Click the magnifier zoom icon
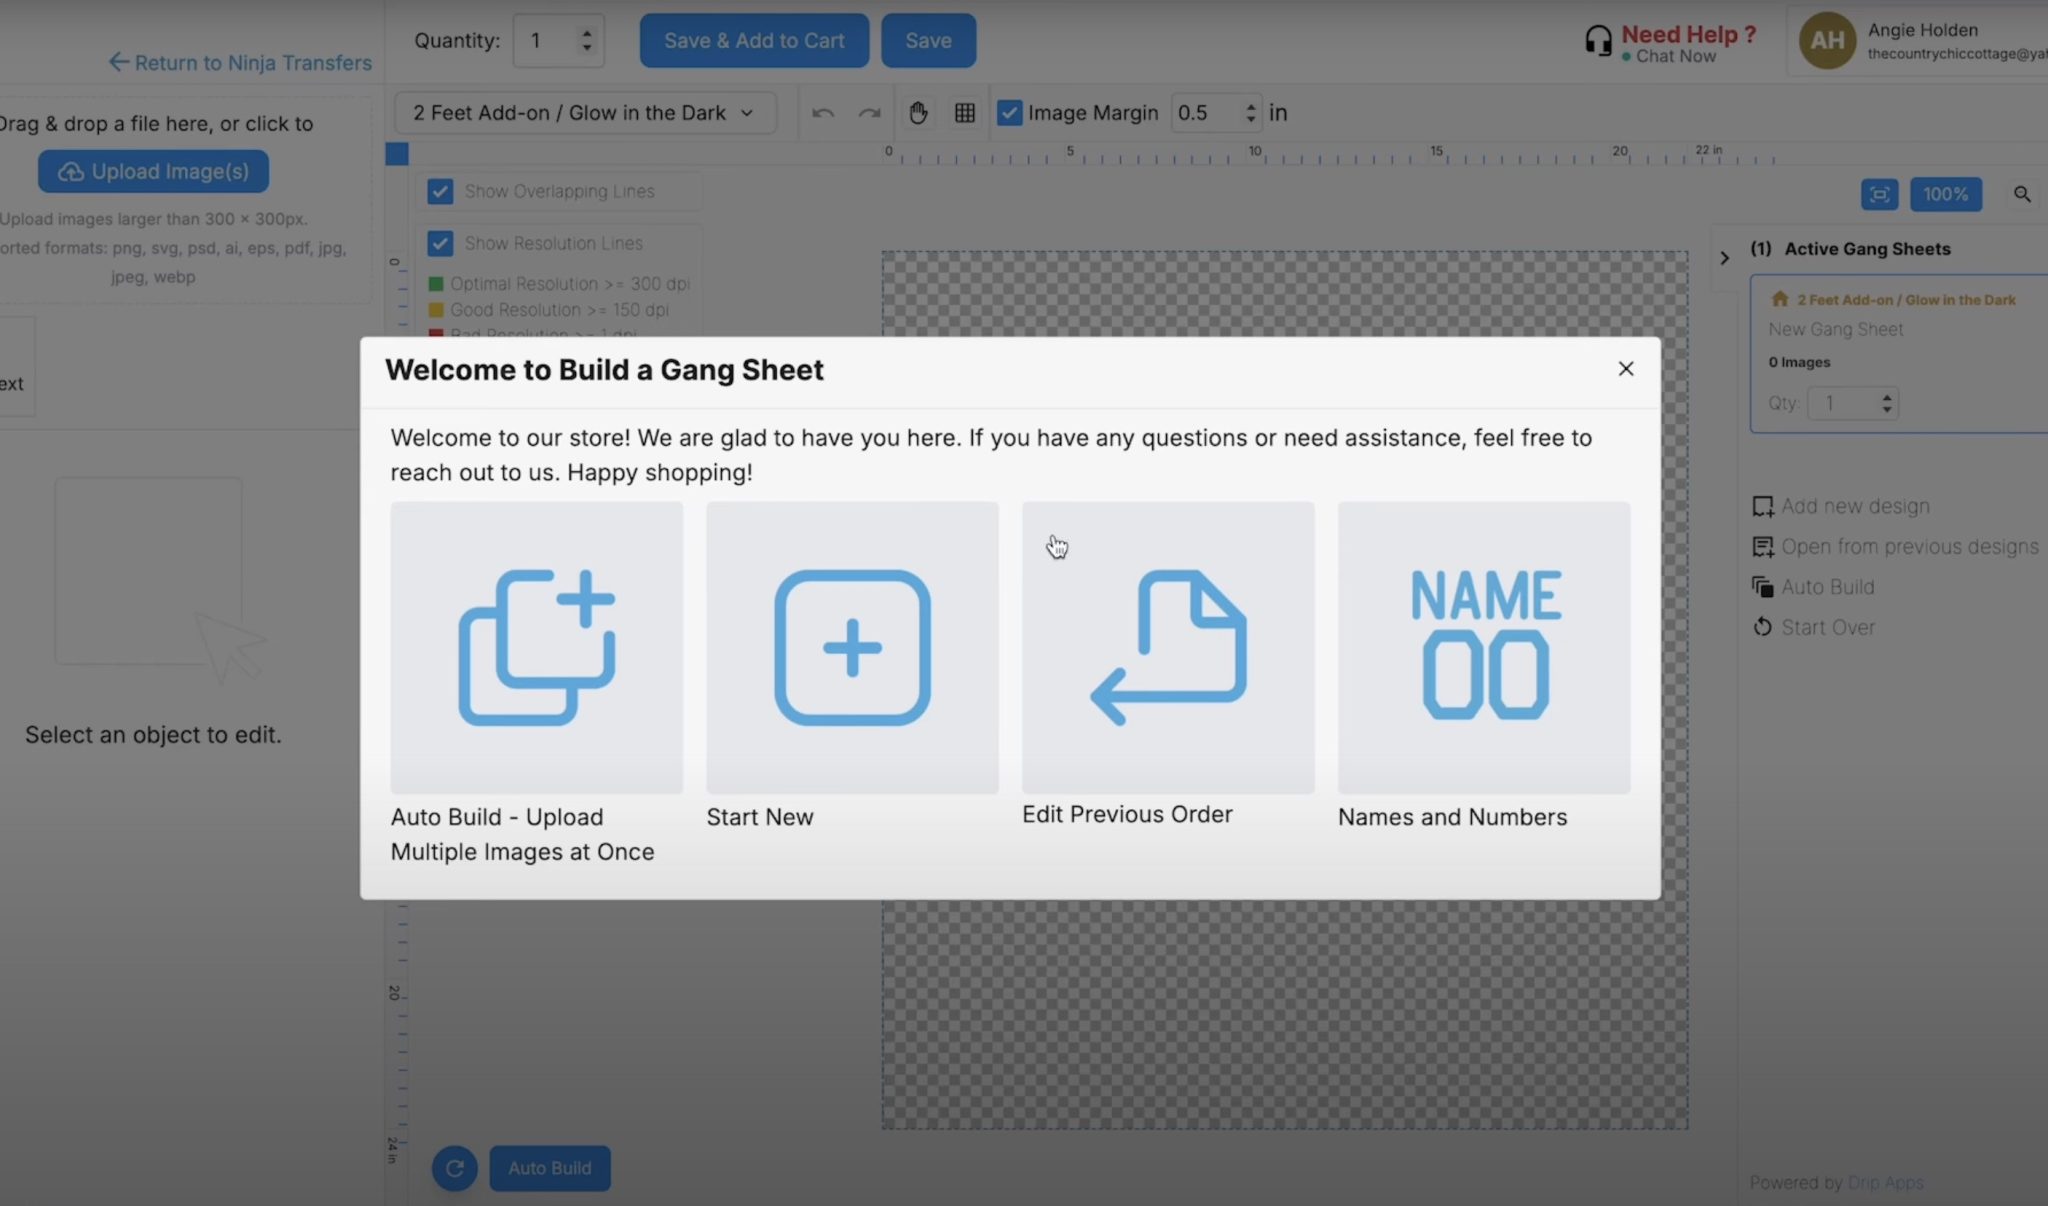This screenshot has width=2048, height=1206. click(2022, 194)
